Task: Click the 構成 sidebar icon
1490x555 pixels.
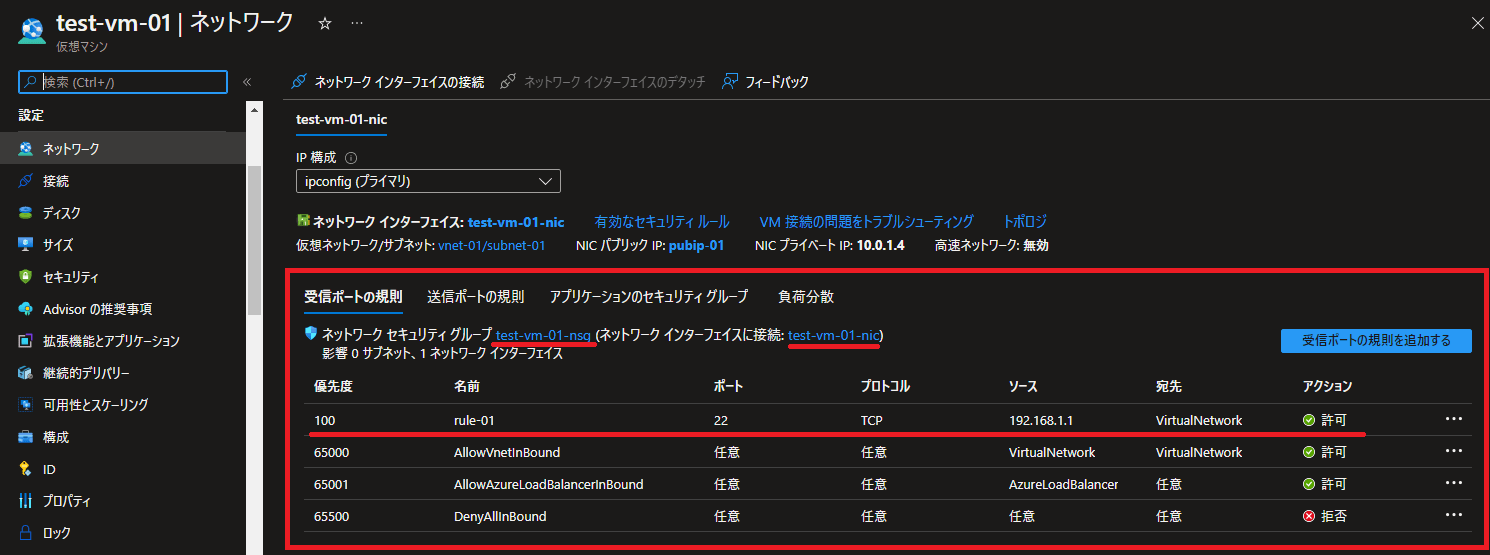Action: 25,437
